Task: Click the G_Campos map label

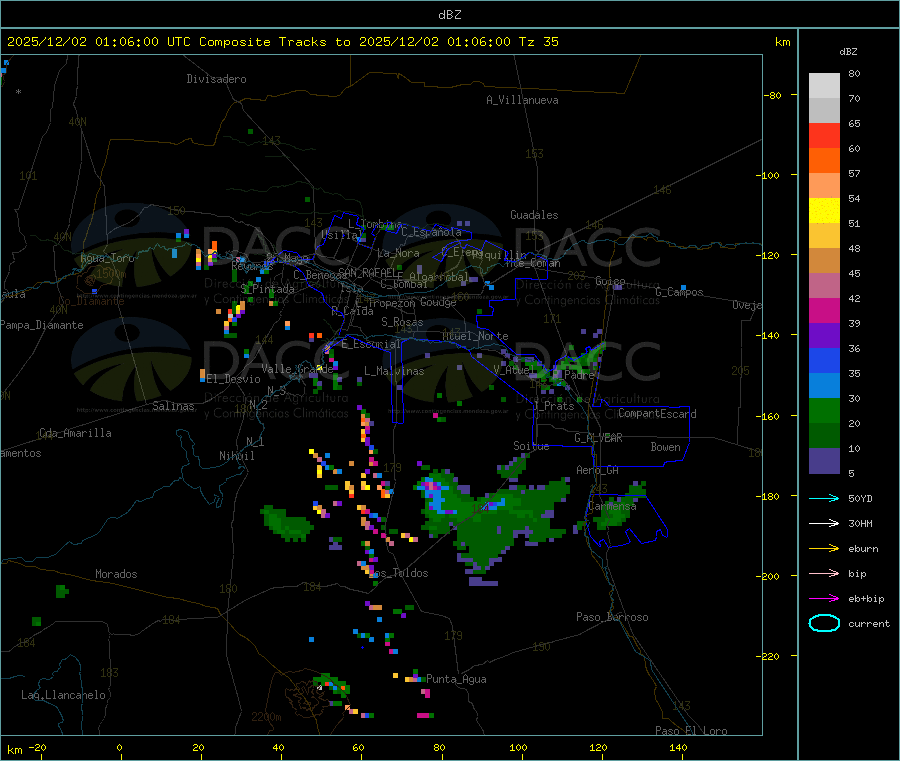Action: tap(680, 292)
